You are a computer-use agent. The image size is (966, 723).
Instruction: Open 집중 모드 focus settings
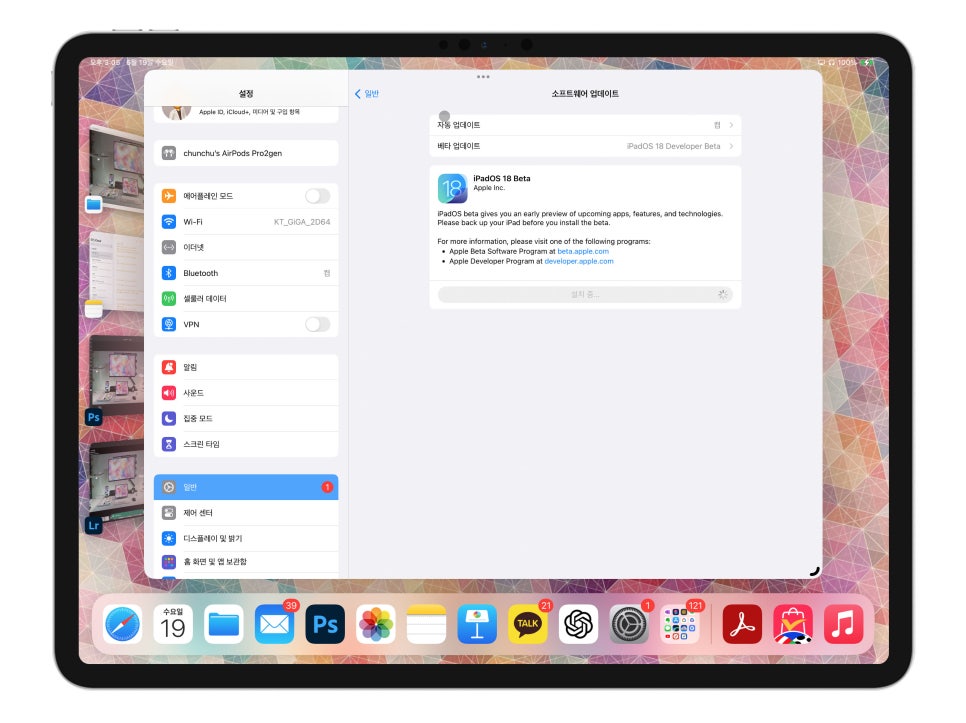(246, 418)
